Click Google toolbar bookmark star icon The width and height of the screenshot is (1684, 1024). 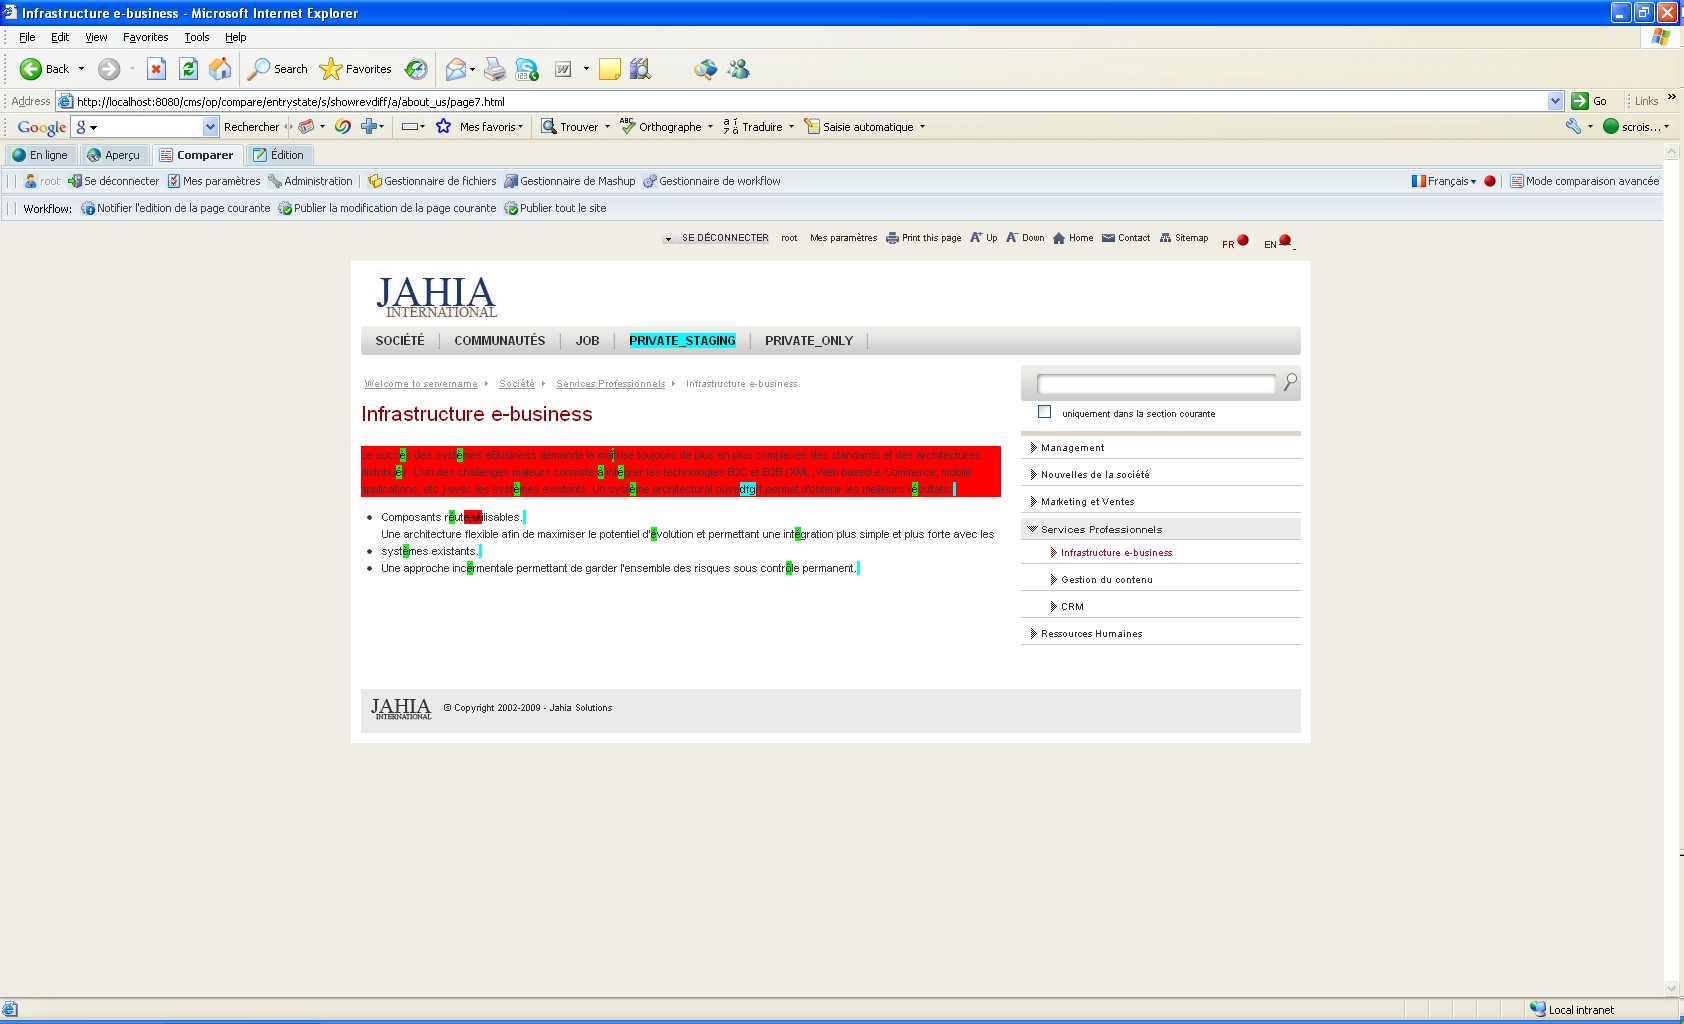click(443, 126)
